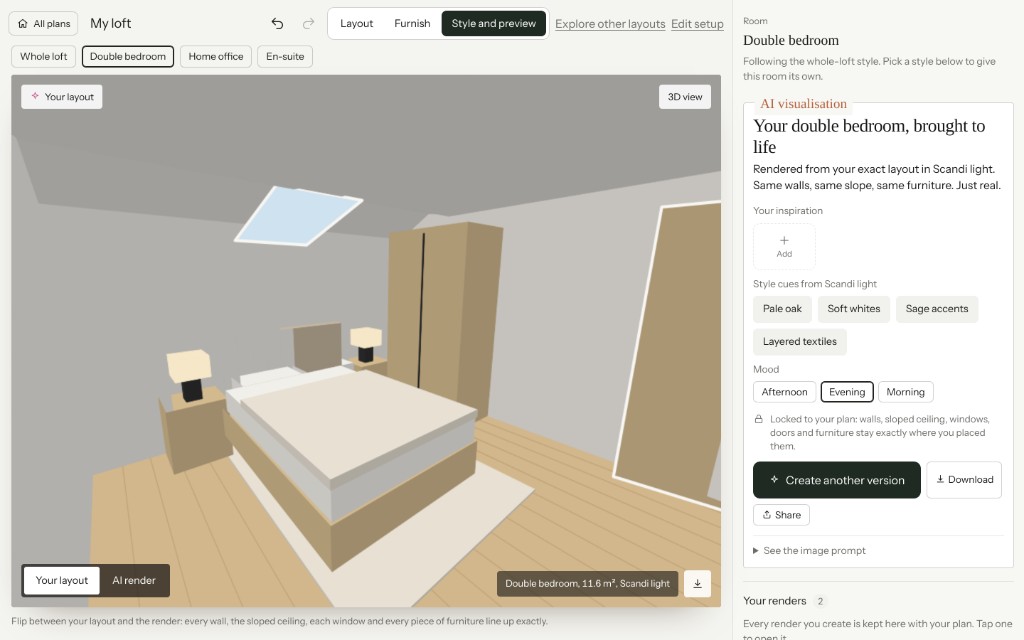Switch to the Layout step
The width and height of the screenshot is (1024, 640).
357,24
